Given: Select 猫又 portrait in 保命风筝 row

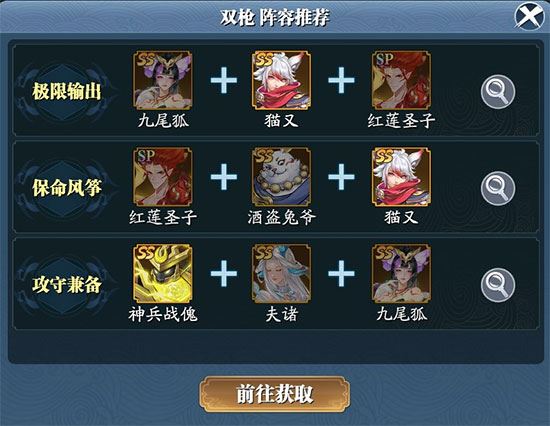Looking at the screenshot, I should tap(401, 177).
